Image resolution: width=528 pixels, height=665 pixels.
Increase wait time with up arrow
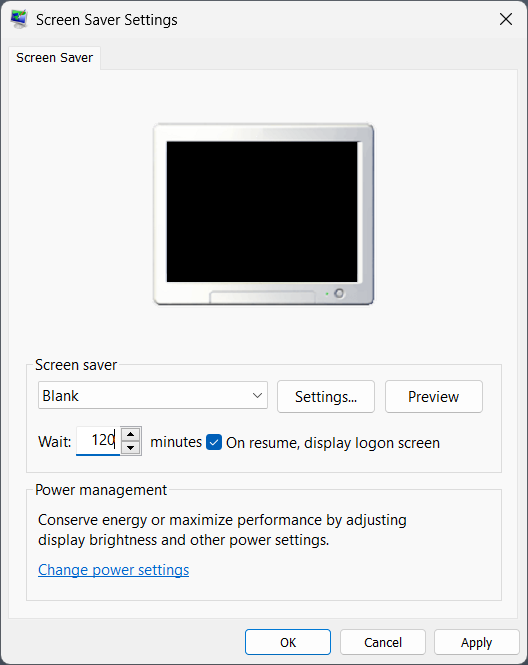point(131,434)
